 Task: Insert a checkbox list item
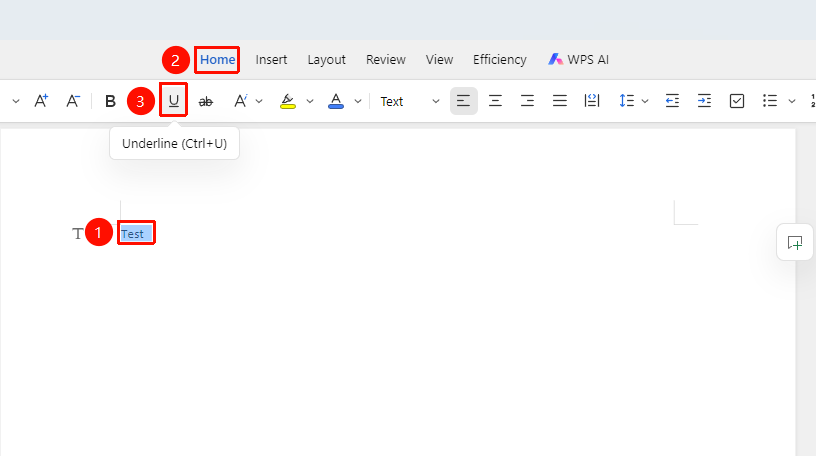737,101
